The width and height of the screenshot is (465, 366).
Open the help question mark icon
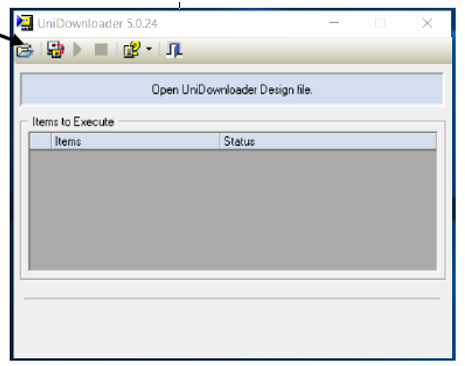[132, 49]
